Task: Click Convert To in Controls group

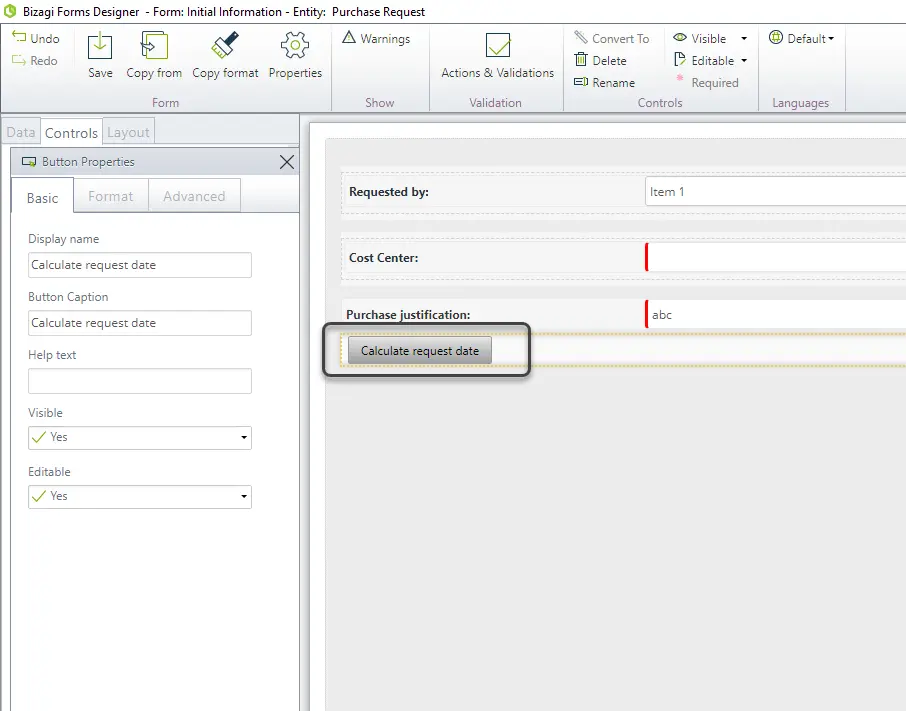Action: 612,38
